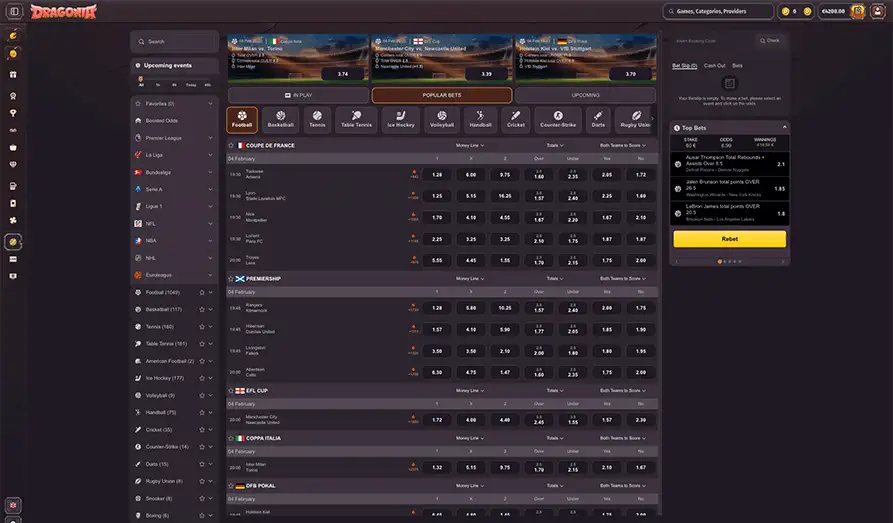Star Football (1049) in the sports list
Screen dimensions: 893x523
202,292
